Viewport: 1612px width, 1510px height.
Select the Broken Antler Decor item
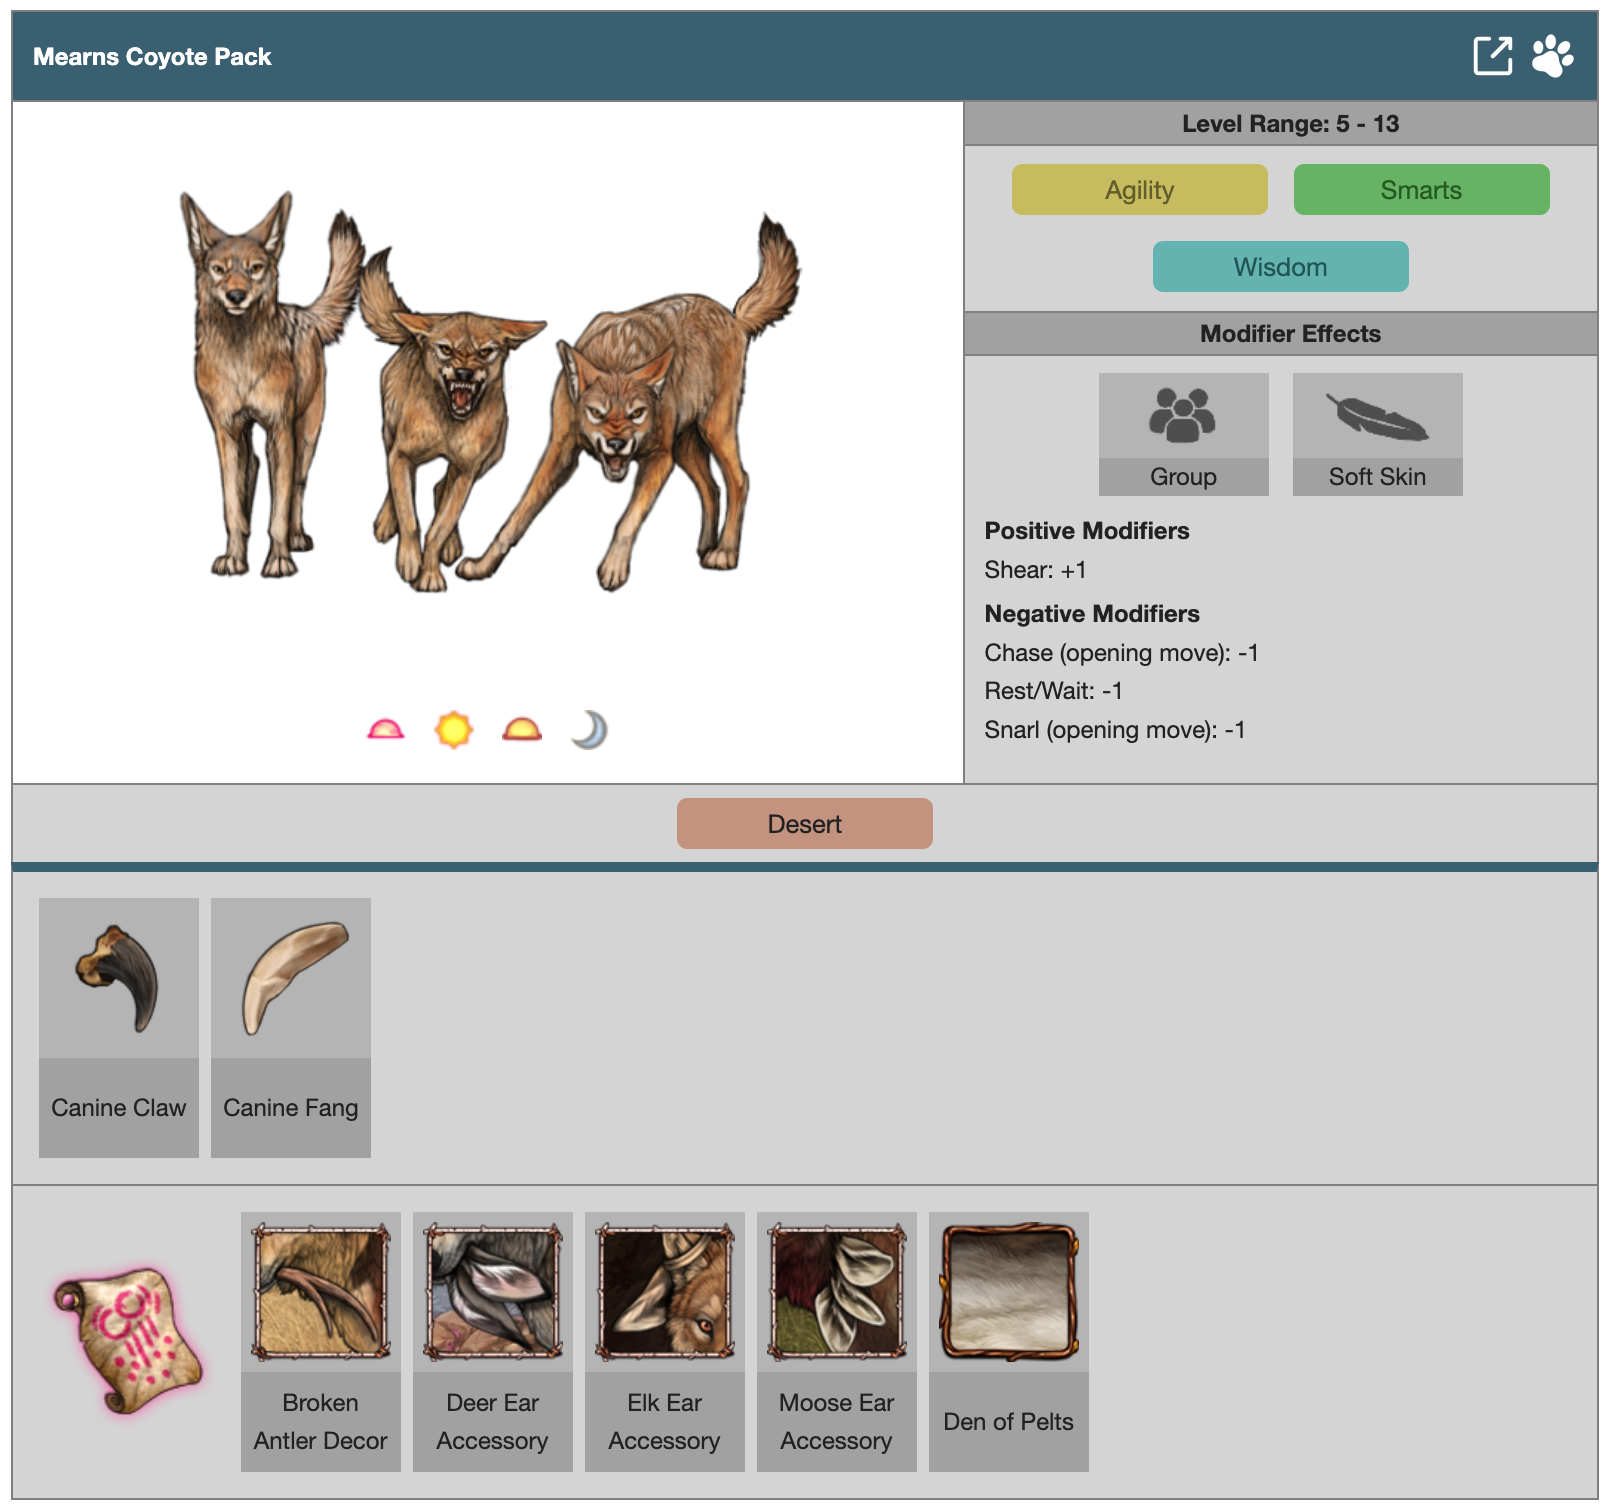coord(321,1342)
